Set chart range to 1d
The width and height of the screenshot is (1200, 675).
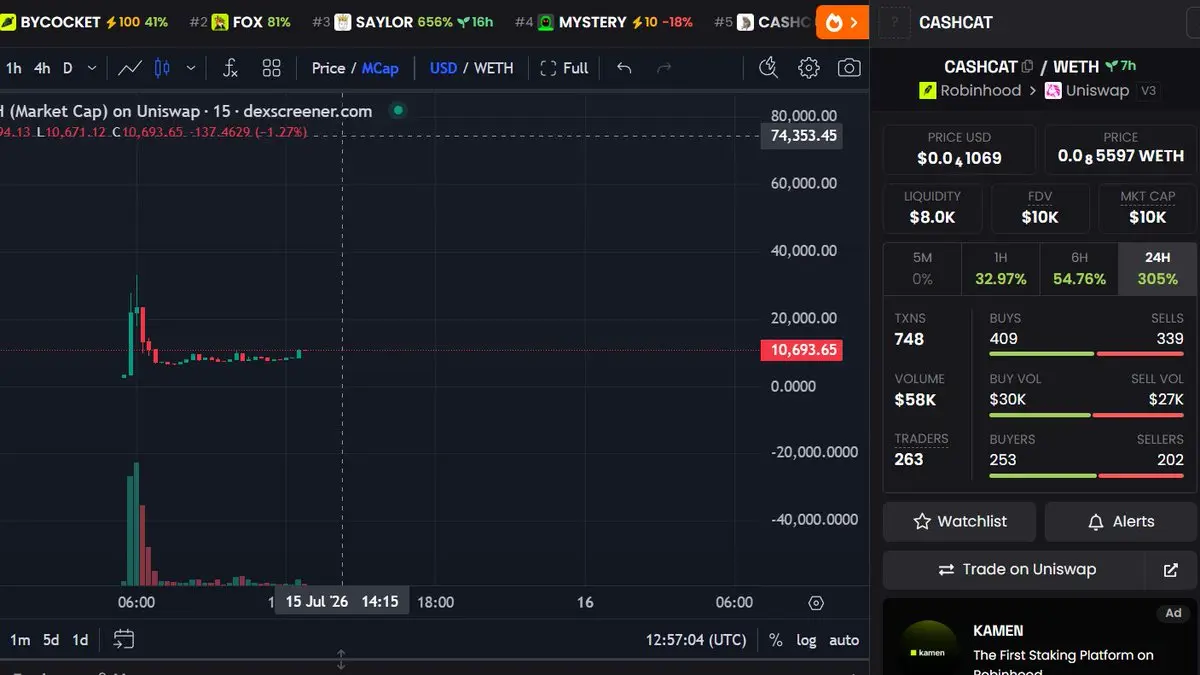point(80,640)
